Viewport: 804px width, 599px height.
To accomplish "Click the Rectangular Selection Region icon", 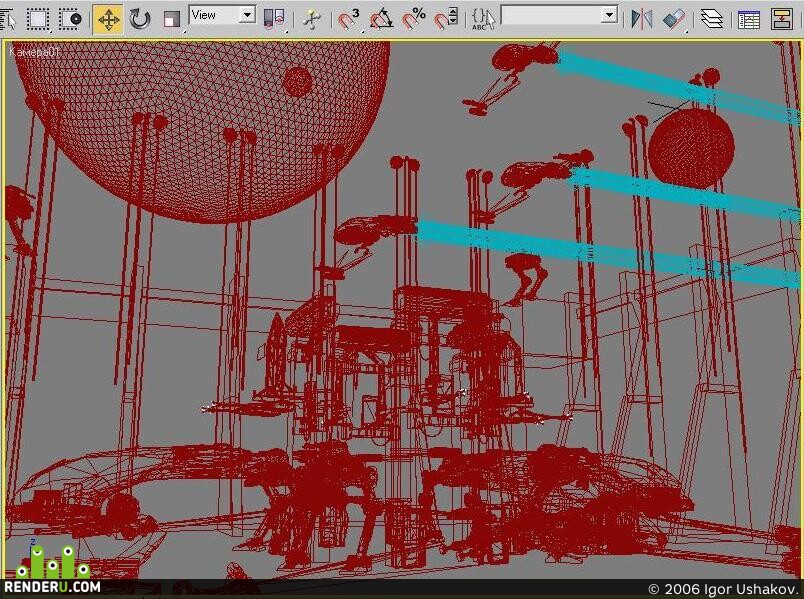I will [38, 19].
